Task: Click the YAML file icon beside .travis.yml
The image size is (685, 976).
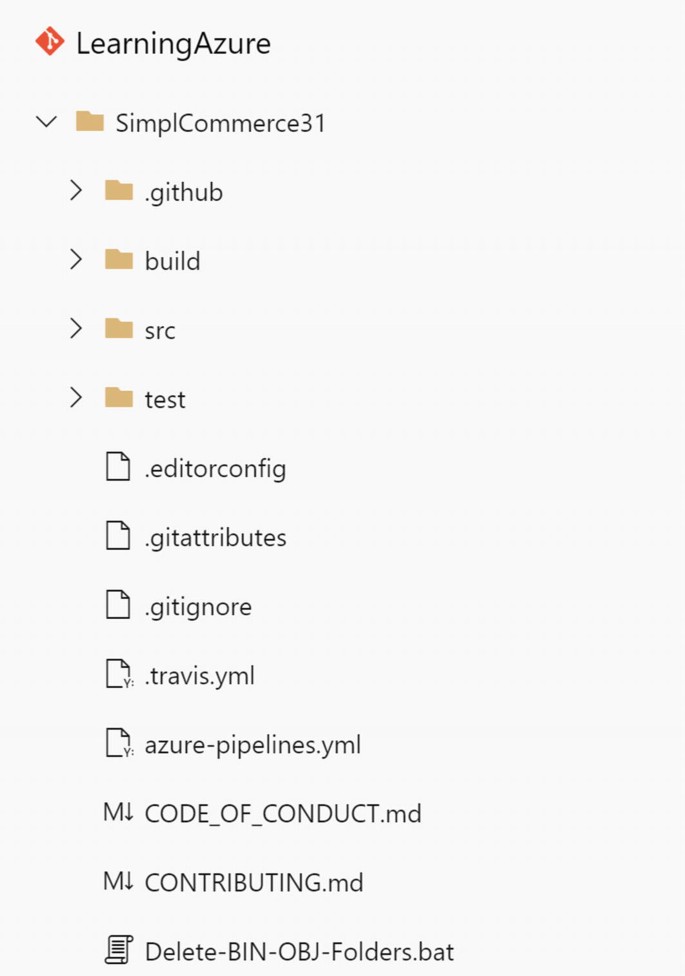Action: point(117,674)
